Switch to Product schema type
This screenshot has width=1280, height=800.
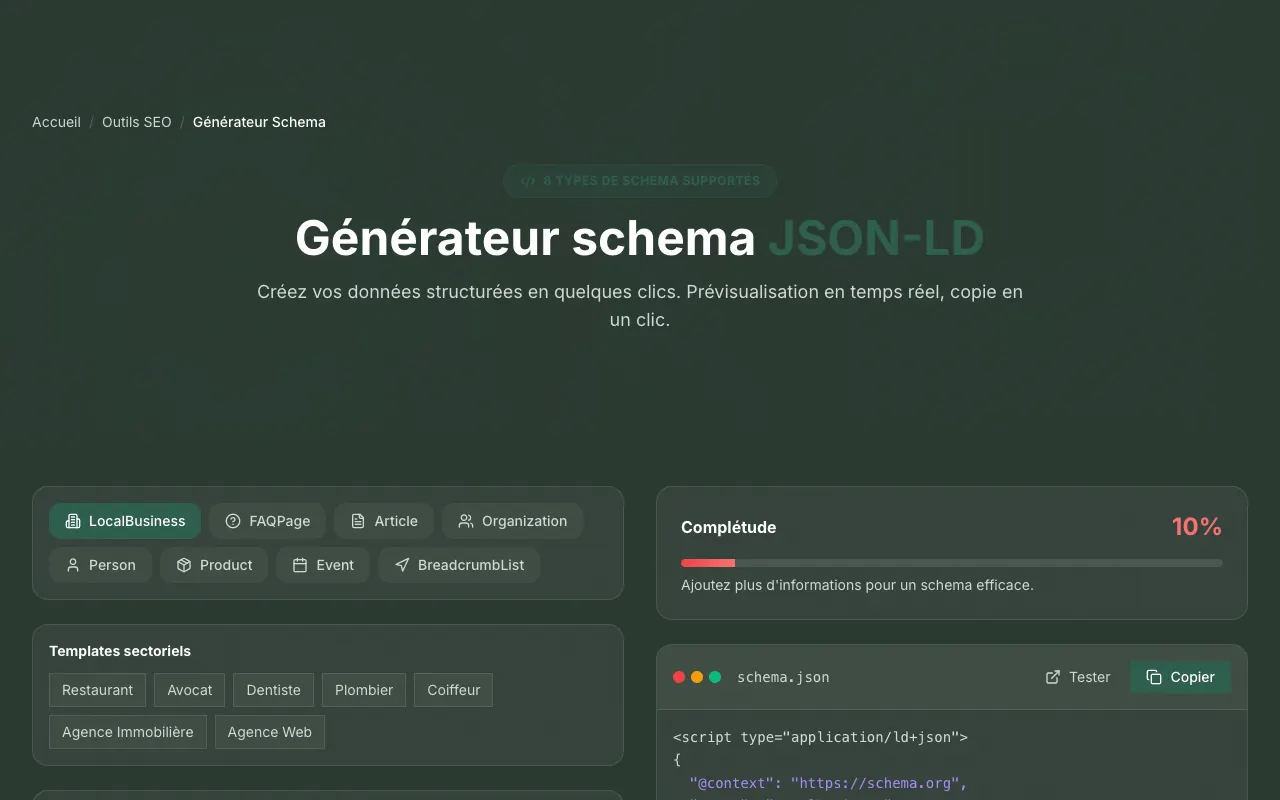pyautogui.click(x=214, y=565)
